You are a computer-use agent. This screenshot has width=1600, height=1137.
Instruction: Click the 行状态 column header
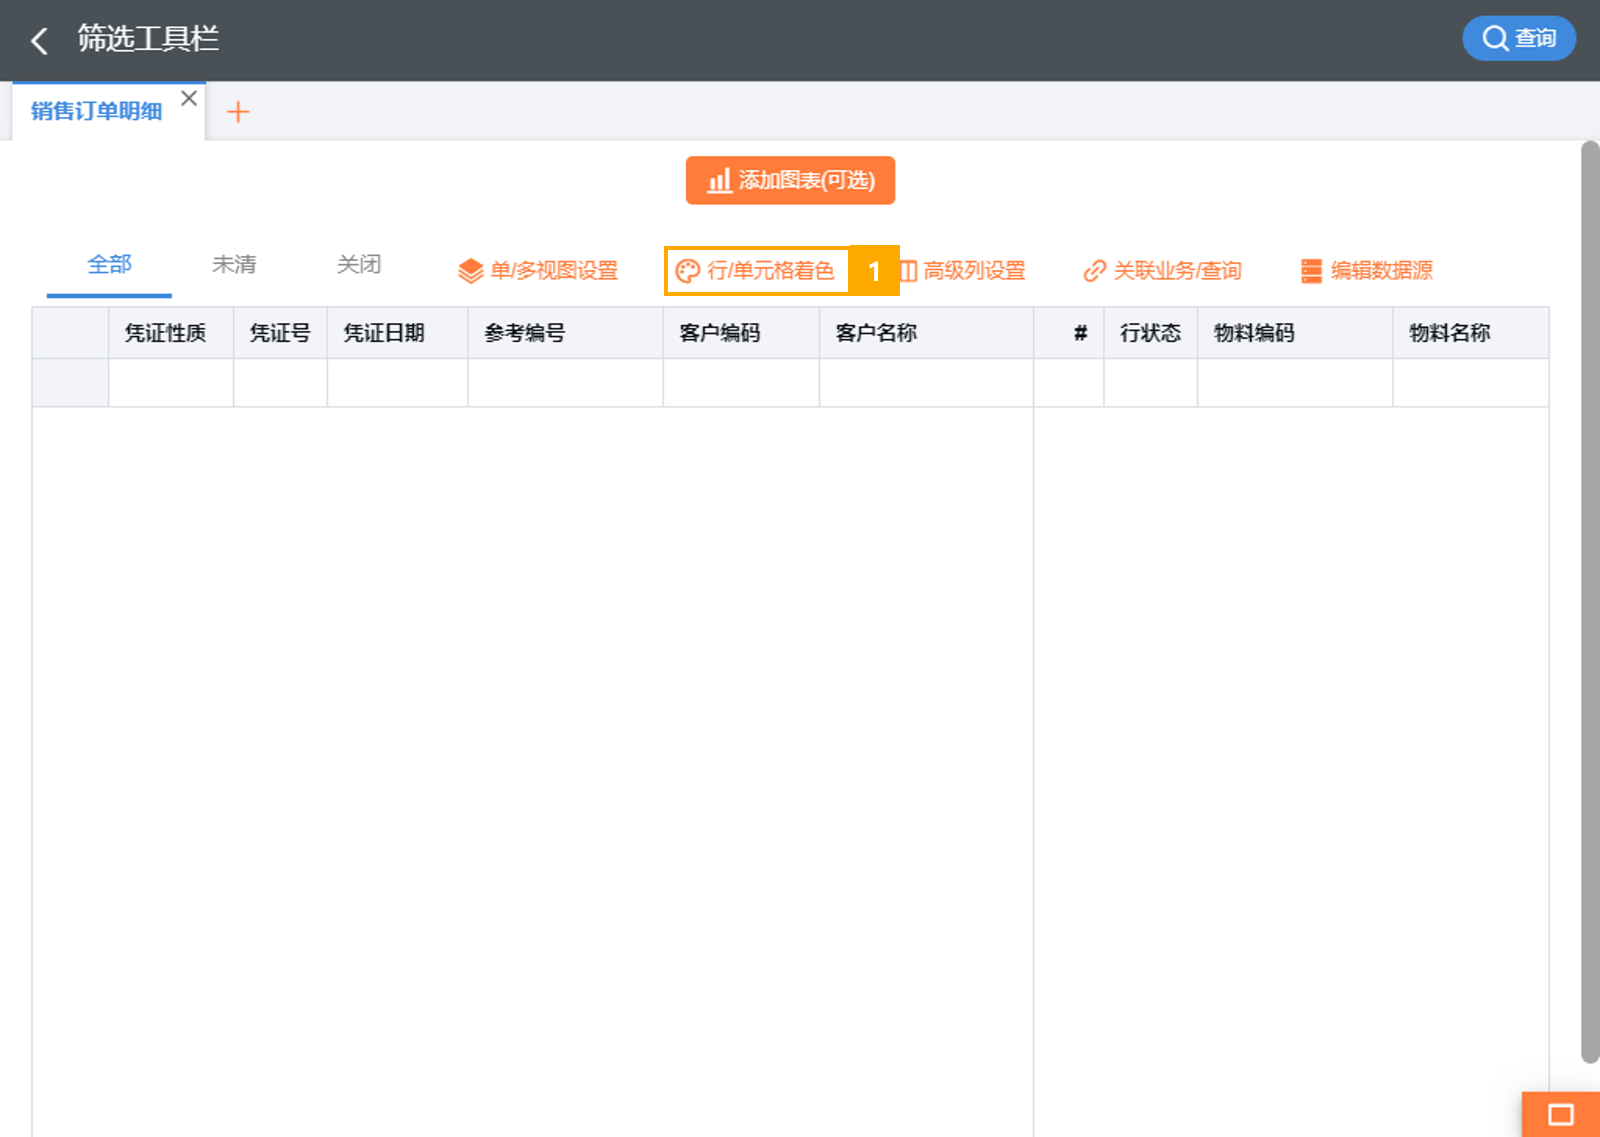tap(1151, 333)
